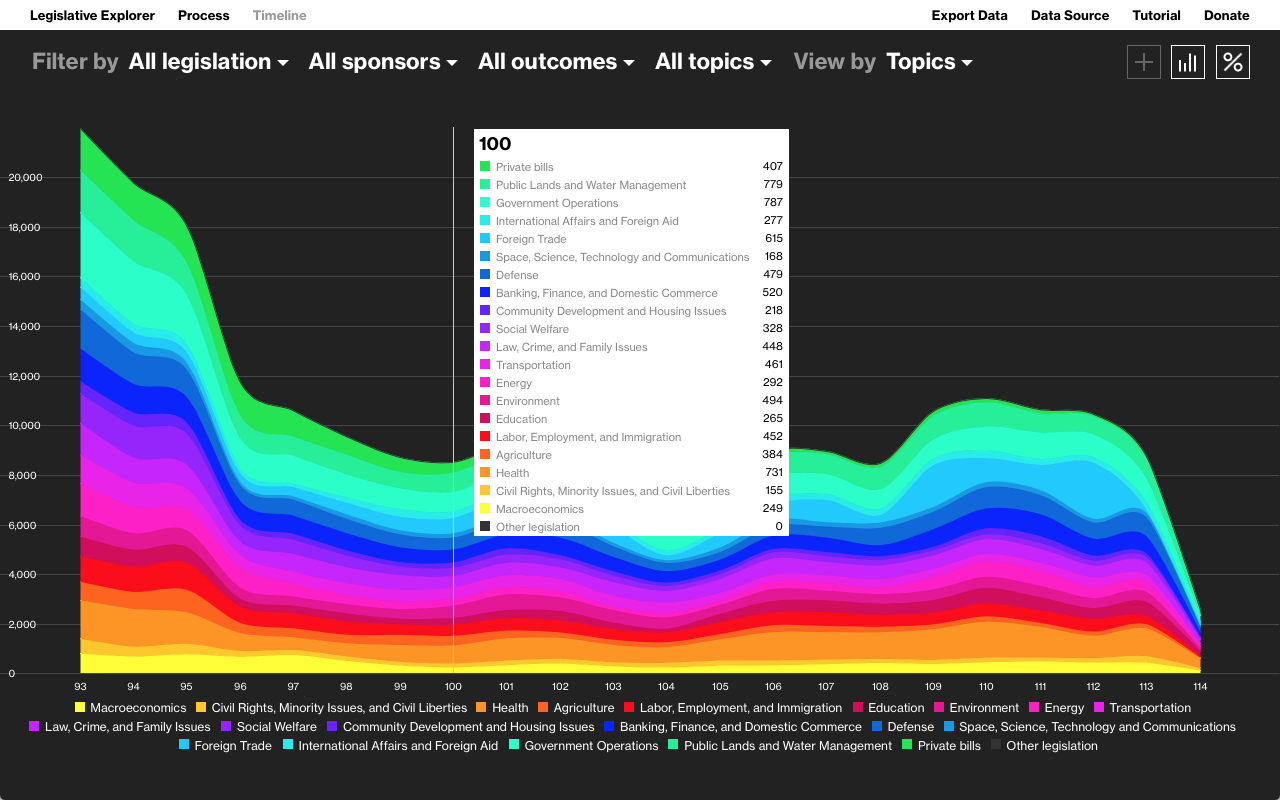Click the Export Data link
This screenshot has width=1280, height=800.
(x=969, y=15)
